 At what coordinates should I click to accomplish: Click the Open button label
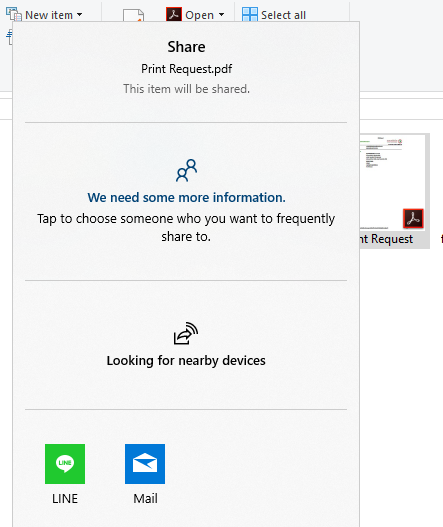pos(199,15)
